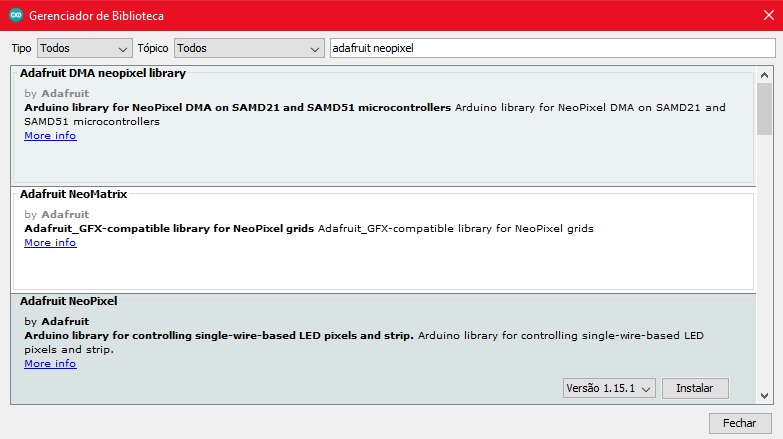Open the Versão 1.15.1 version dropdown
This screenshot has width=783, height=439.
click(x=609, y=388)
